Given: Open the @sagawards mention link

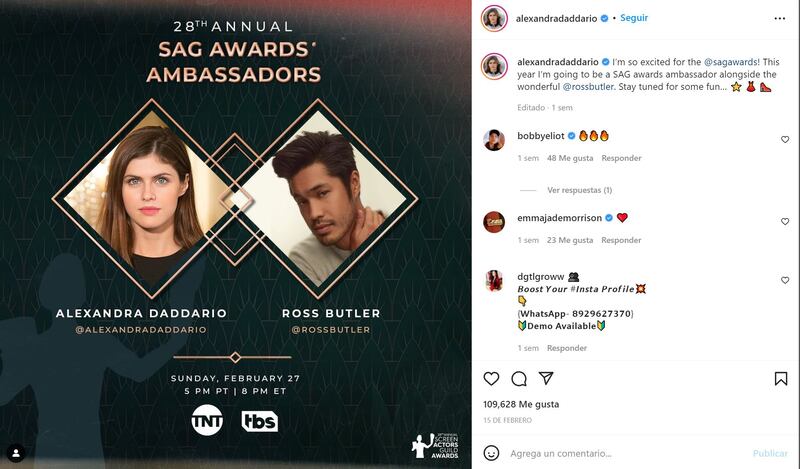Looking at the screenshot, I should point(731,62).
